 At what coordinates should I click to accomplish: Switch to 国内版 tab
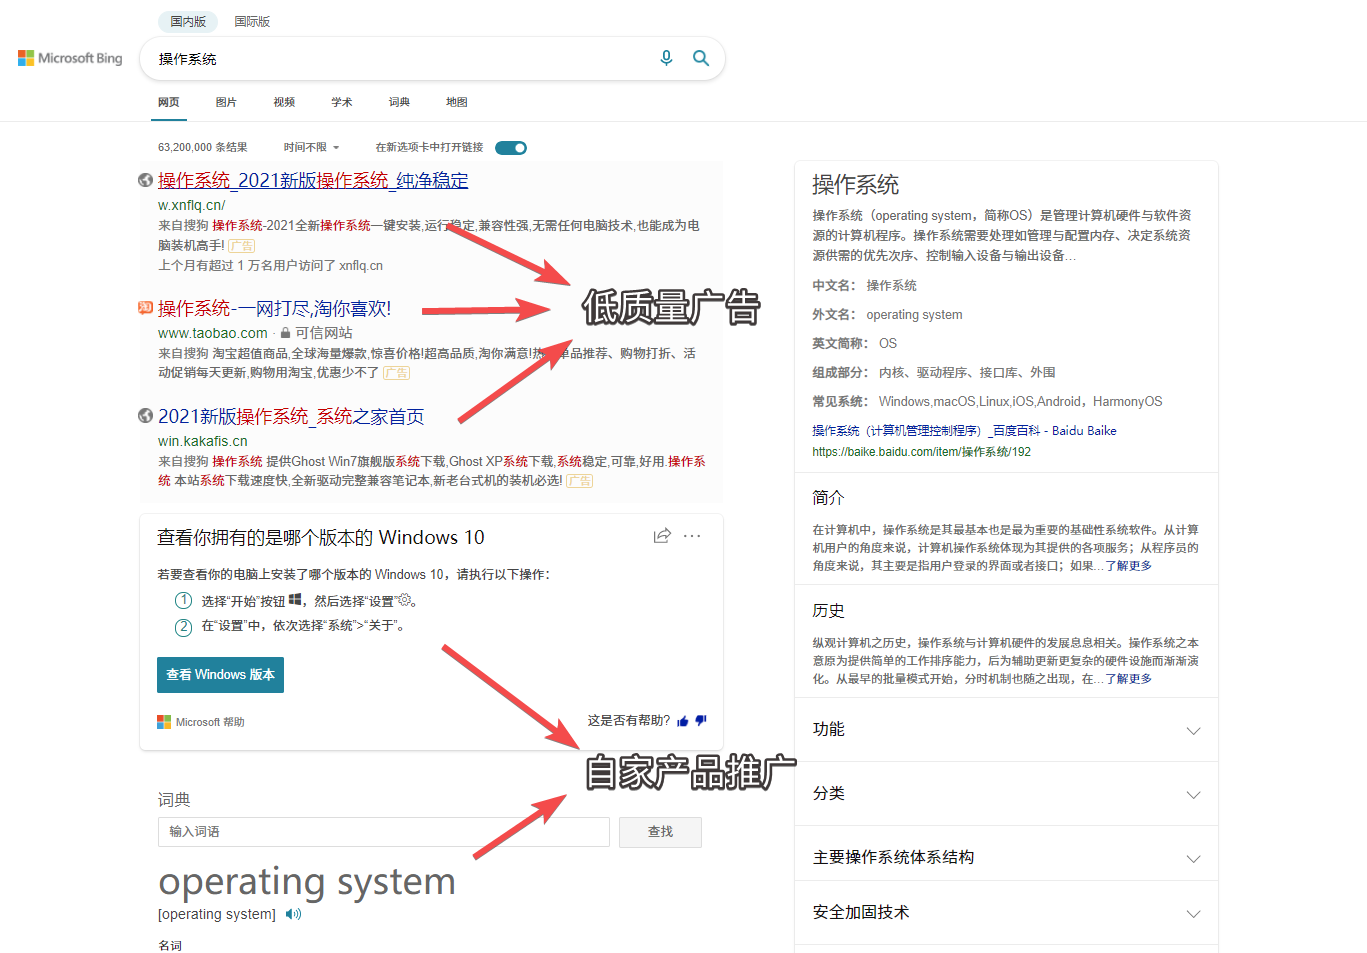click(188, 21)
